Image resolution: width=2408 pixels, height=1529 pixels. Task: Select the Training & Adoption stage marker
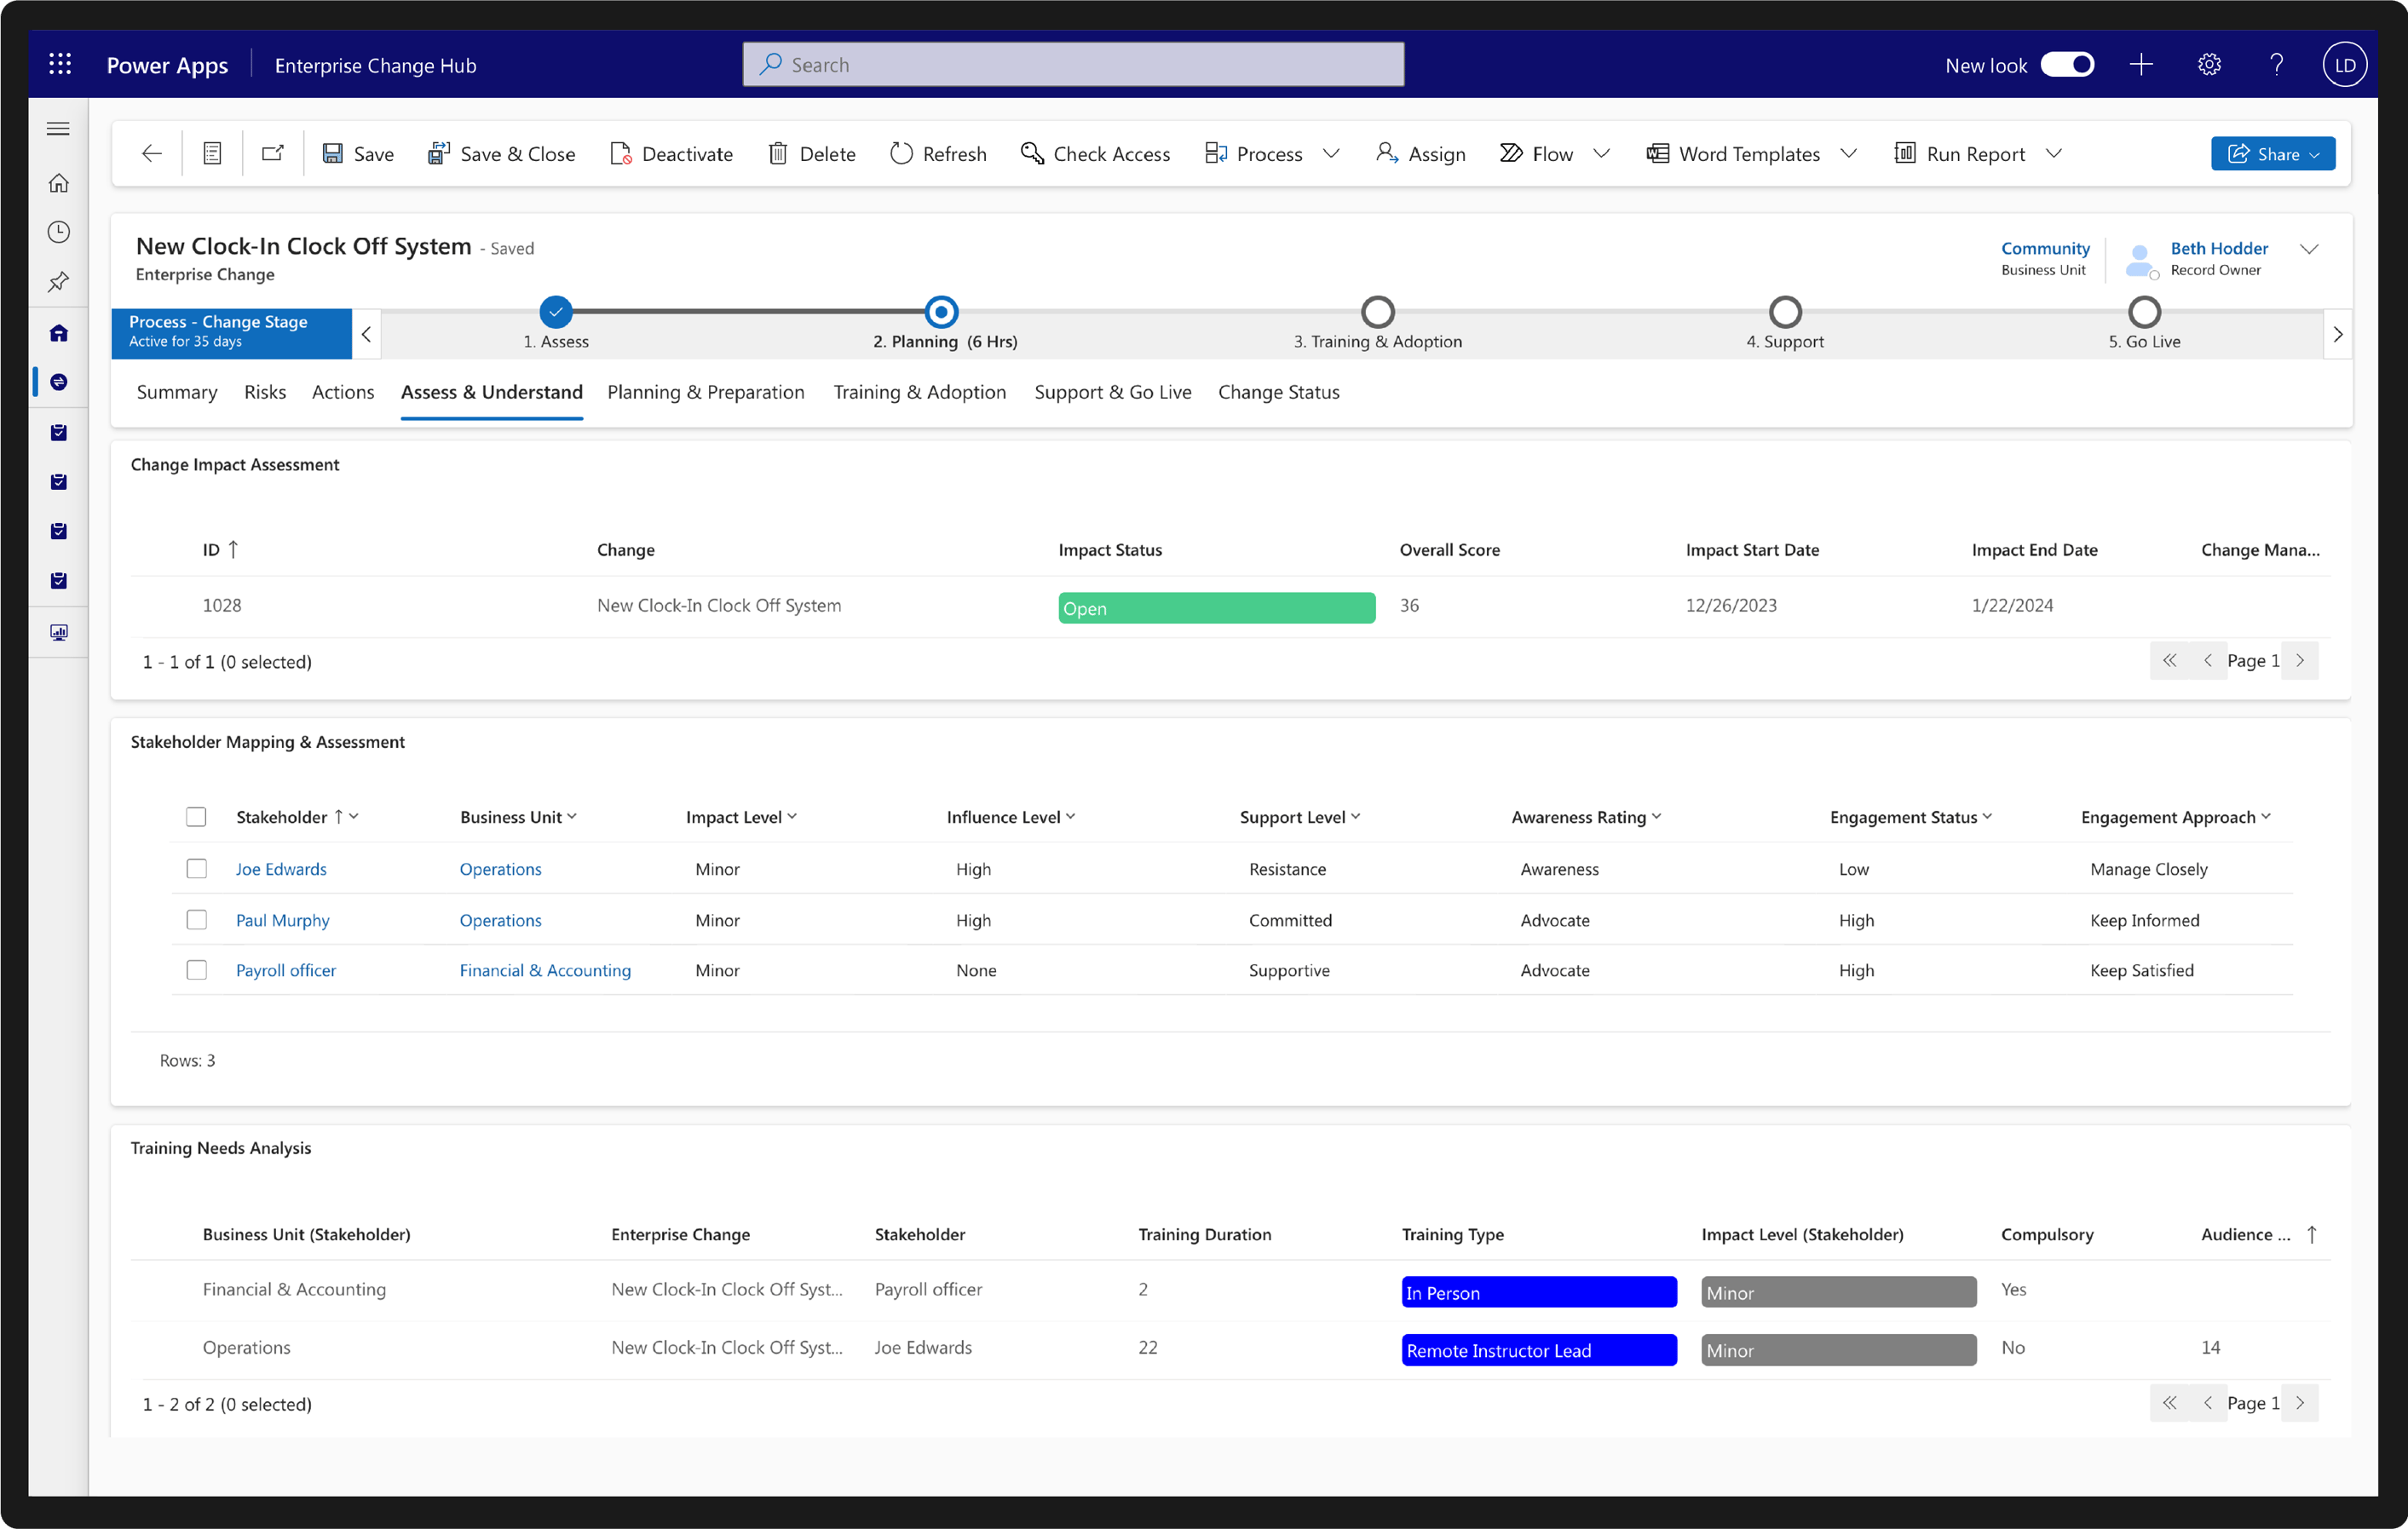coord(1378,312)
